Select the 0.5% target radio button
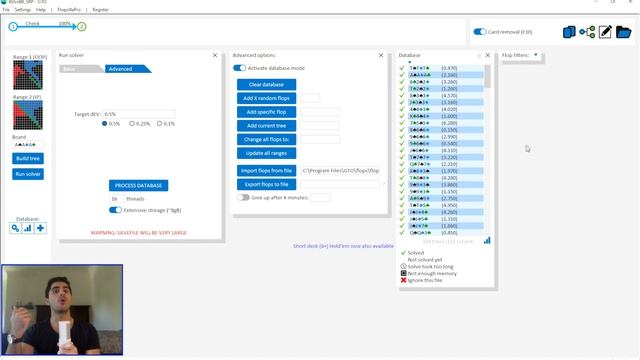Screen dimensions: 640x360 [x=104, y=124]
